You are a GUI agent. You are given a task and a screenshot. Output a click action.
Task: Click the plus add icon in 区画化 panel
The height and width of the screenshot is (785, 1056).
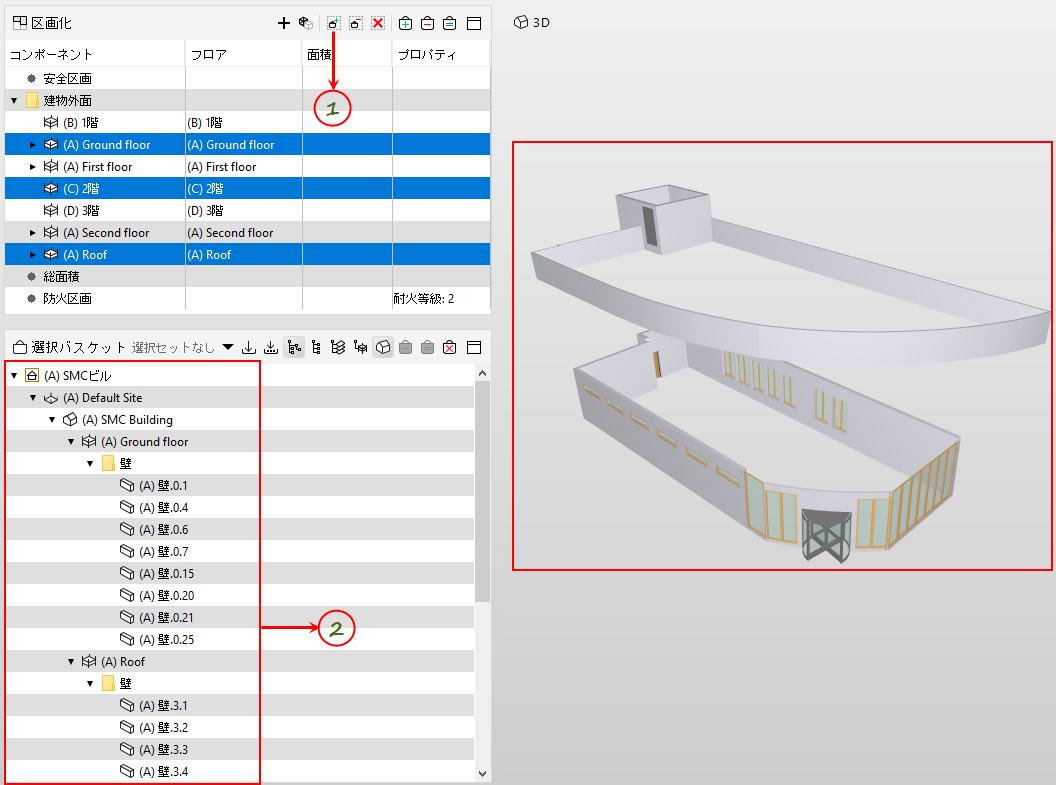point(284,24)
